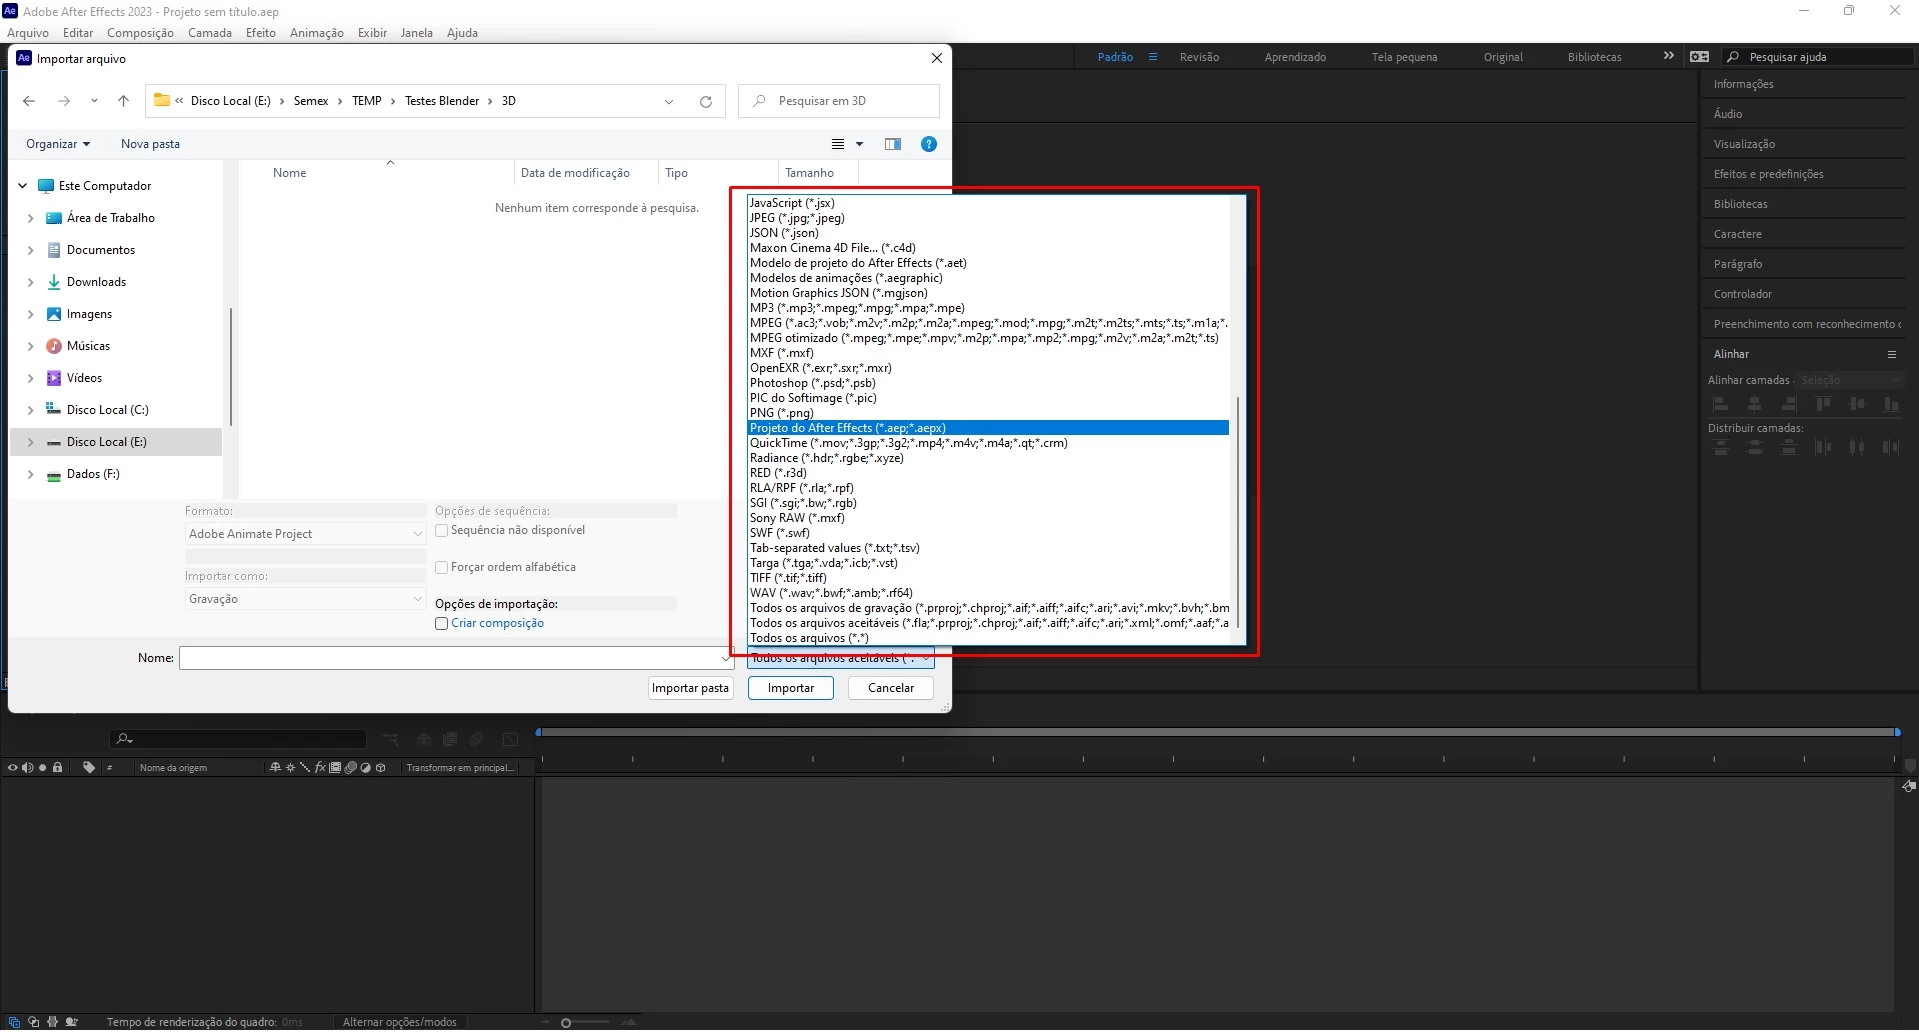The image size is (1919, 1032).
Task: Align layers left icon in Alinhar panel
Action: [1721, 404]
